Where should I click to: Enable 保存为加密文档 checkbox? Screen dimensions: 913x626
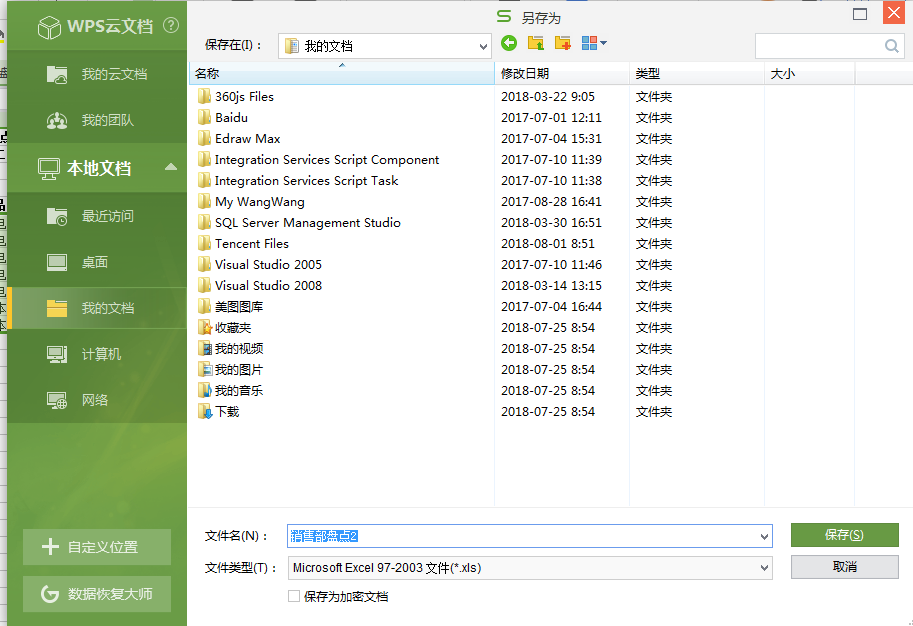click(x=294, y=596)
